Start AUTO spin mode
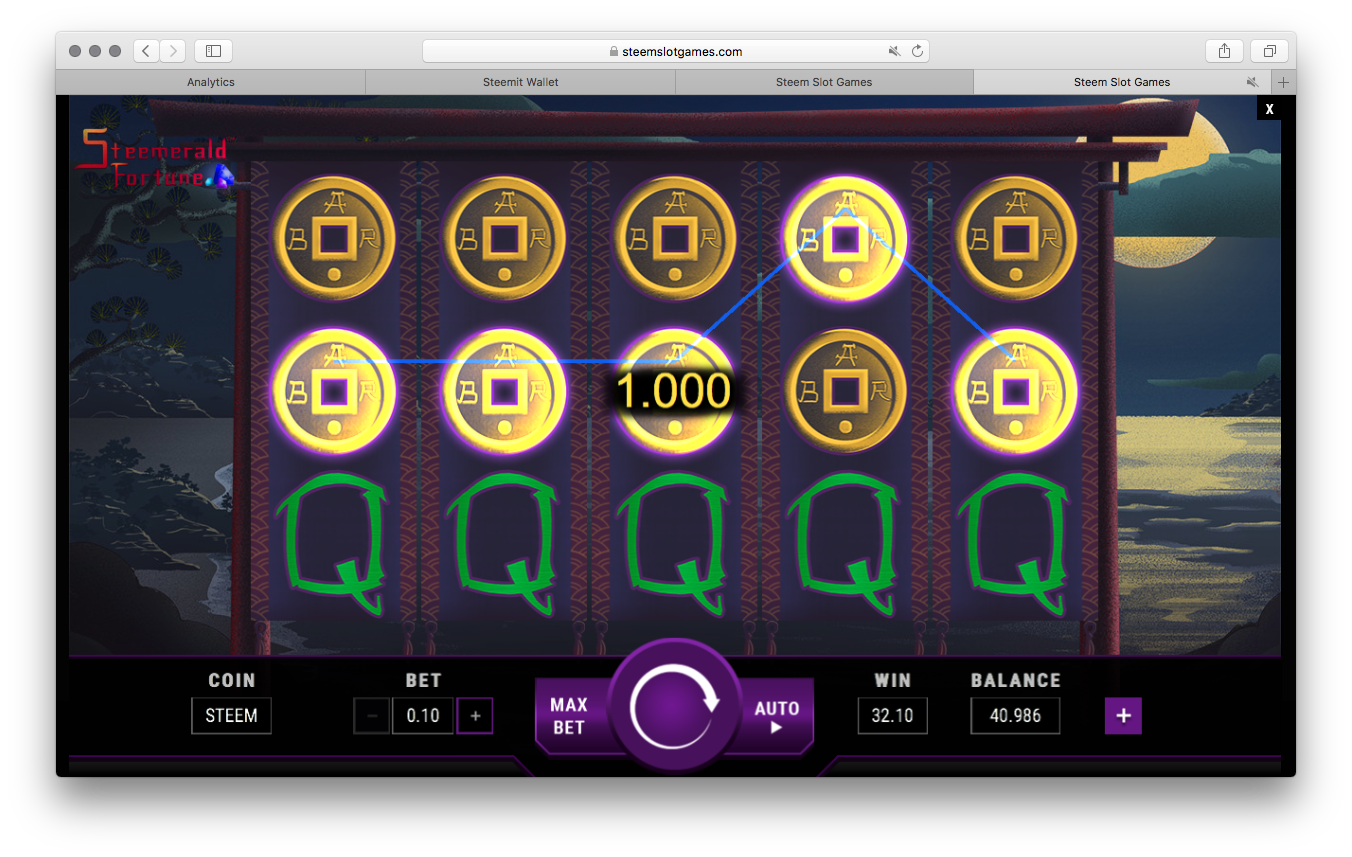Screen dimensions: 1352x857 tap(776, 716)
